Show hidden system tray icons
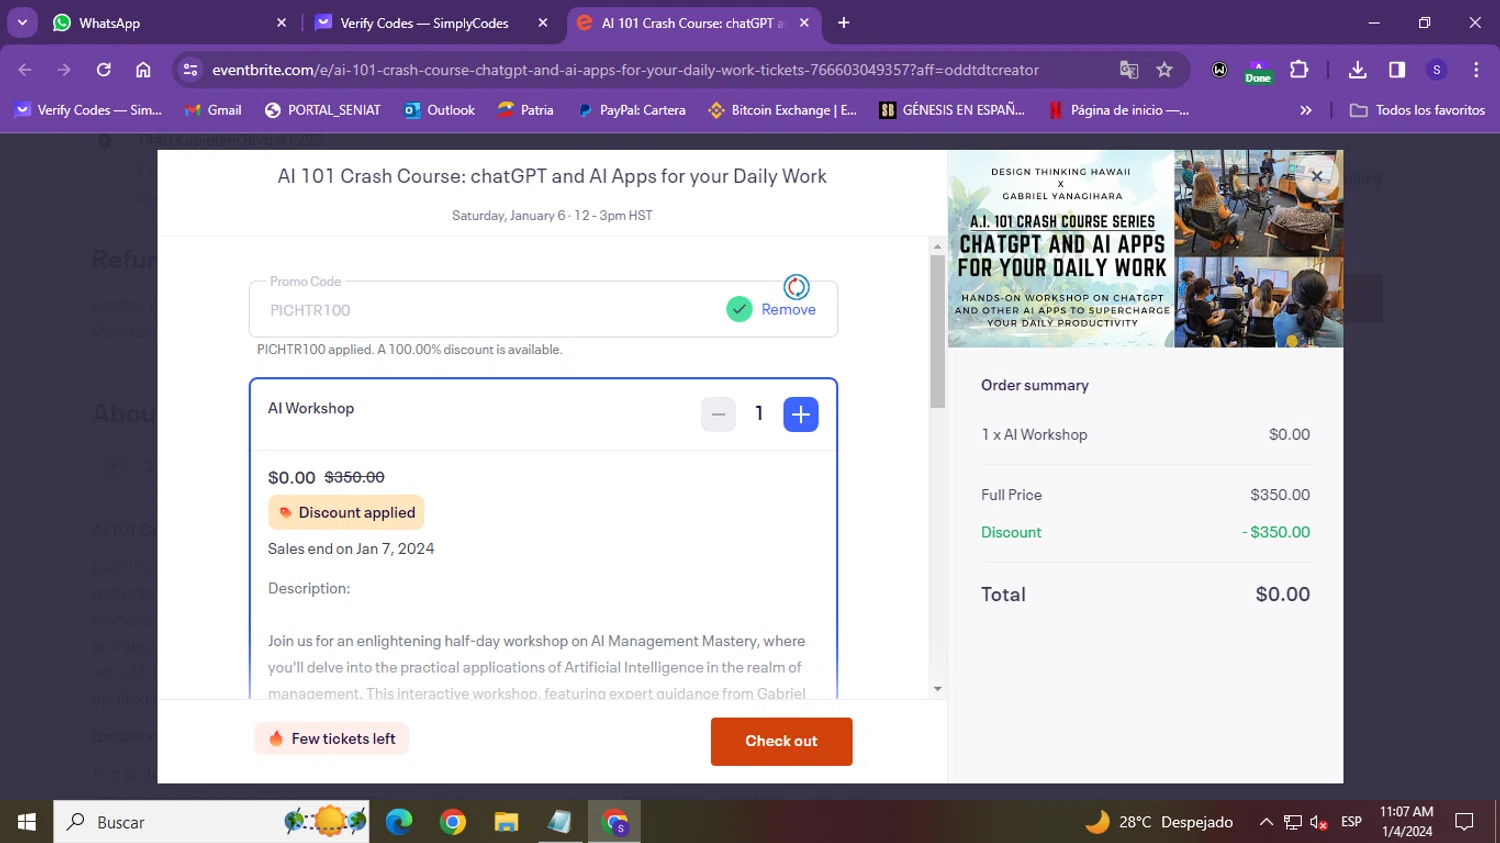This screenshot has height=843, width=1500. coord(1266,822)
